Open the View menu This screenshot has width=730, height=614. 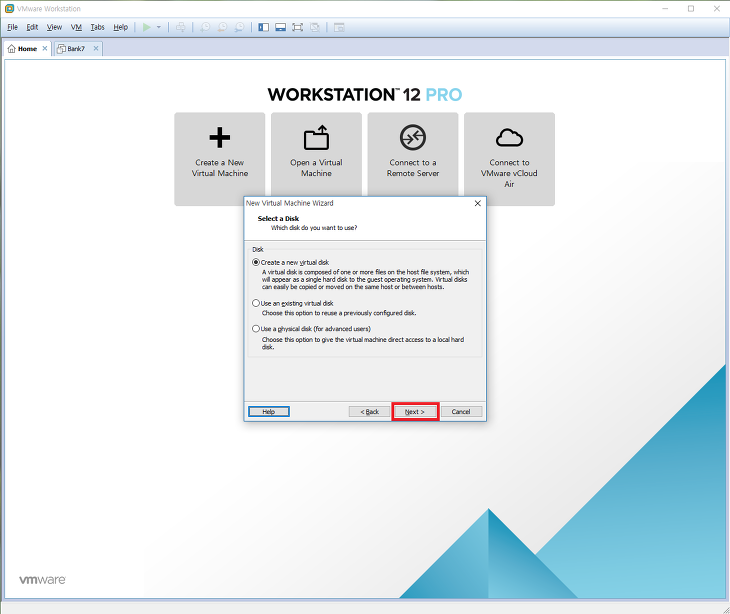coord(54,27)
